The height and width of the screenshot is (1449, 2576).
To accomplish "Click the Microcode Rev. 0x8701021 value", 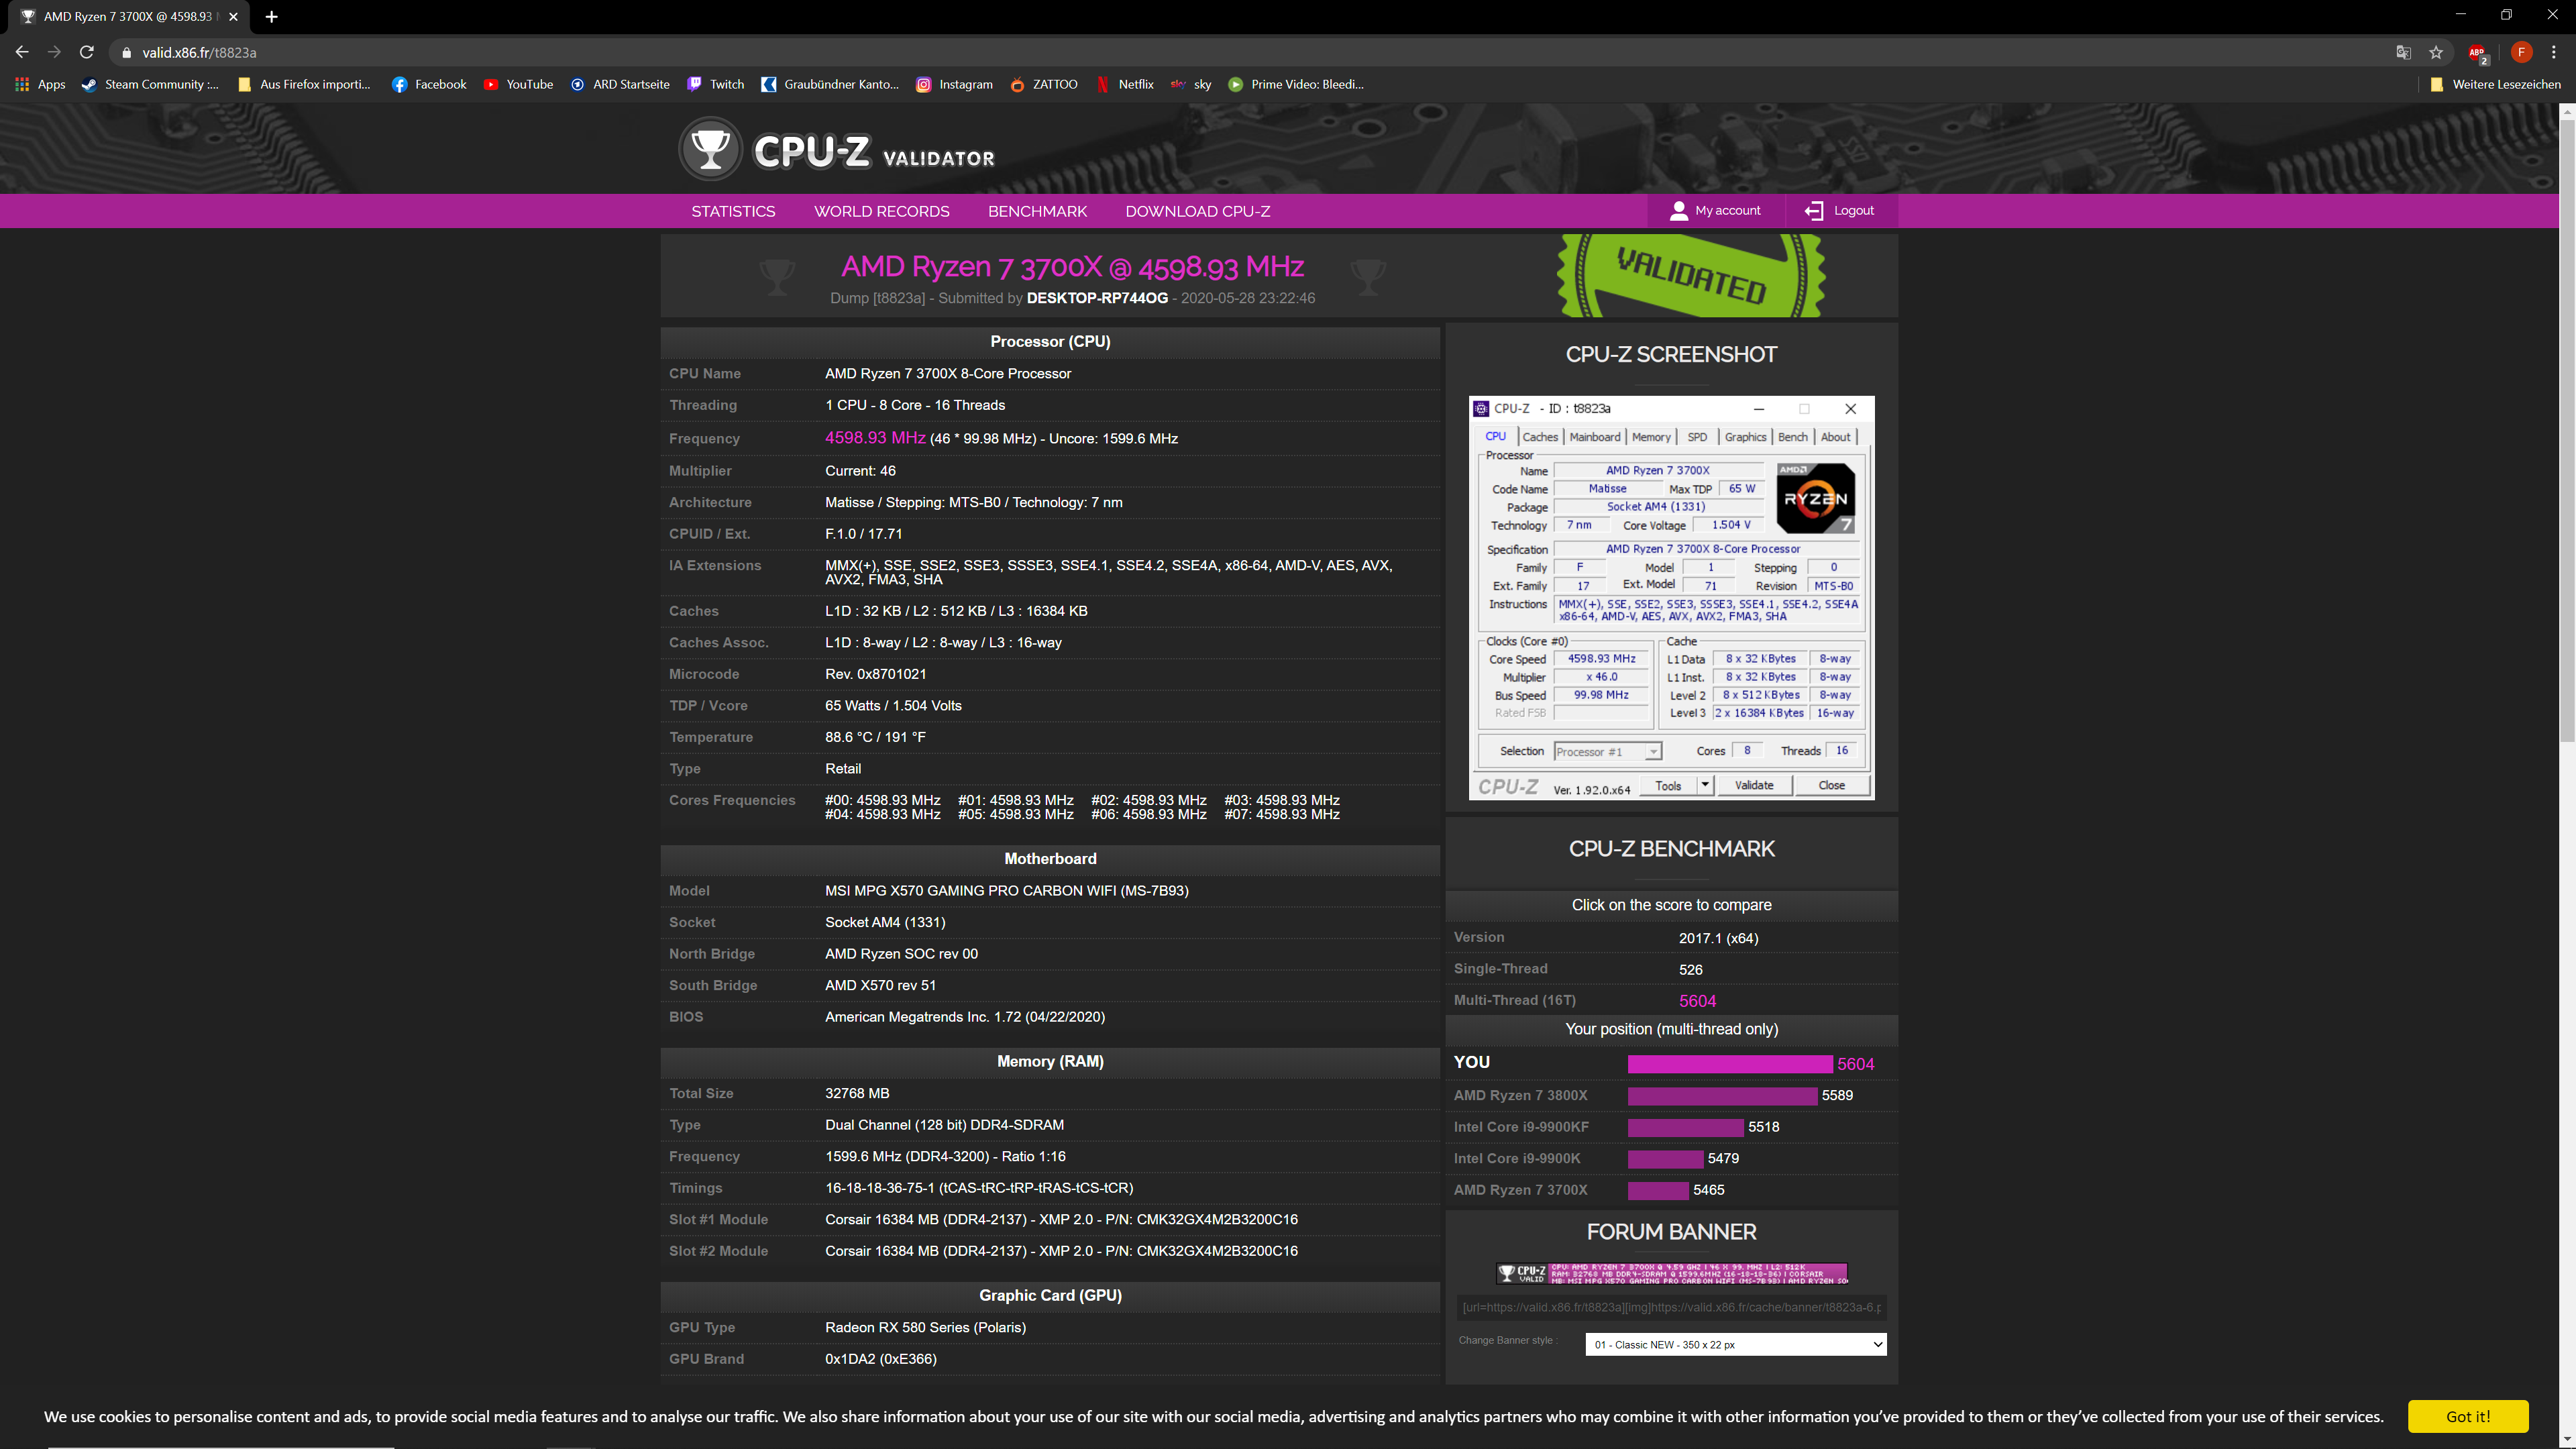I will pyautogui.click(x=875, y=674).
